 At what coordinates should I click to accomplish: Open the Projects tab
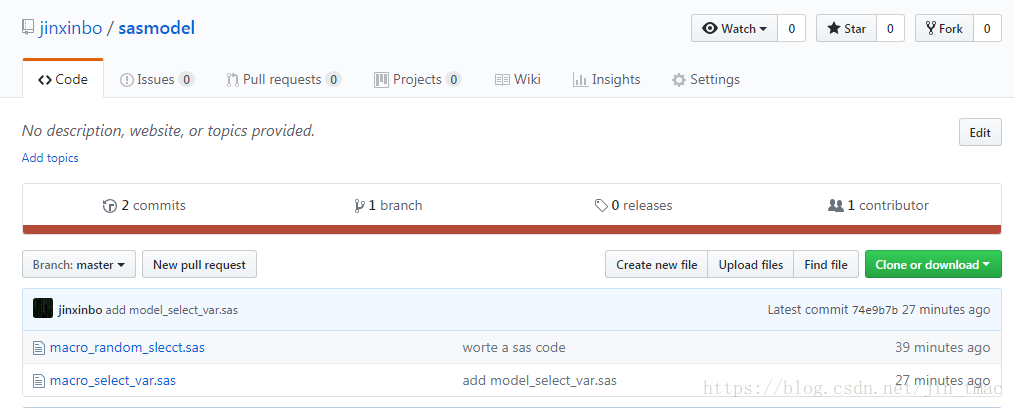coord(418,80)
